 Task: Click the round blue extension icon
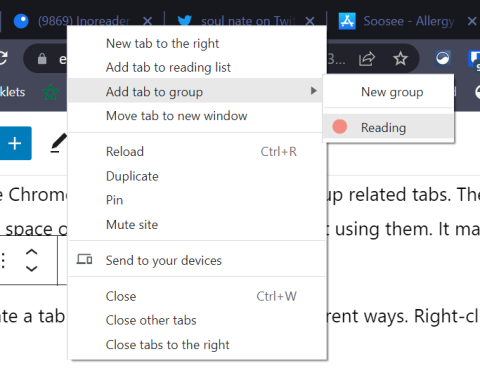(x=443, y=58)
